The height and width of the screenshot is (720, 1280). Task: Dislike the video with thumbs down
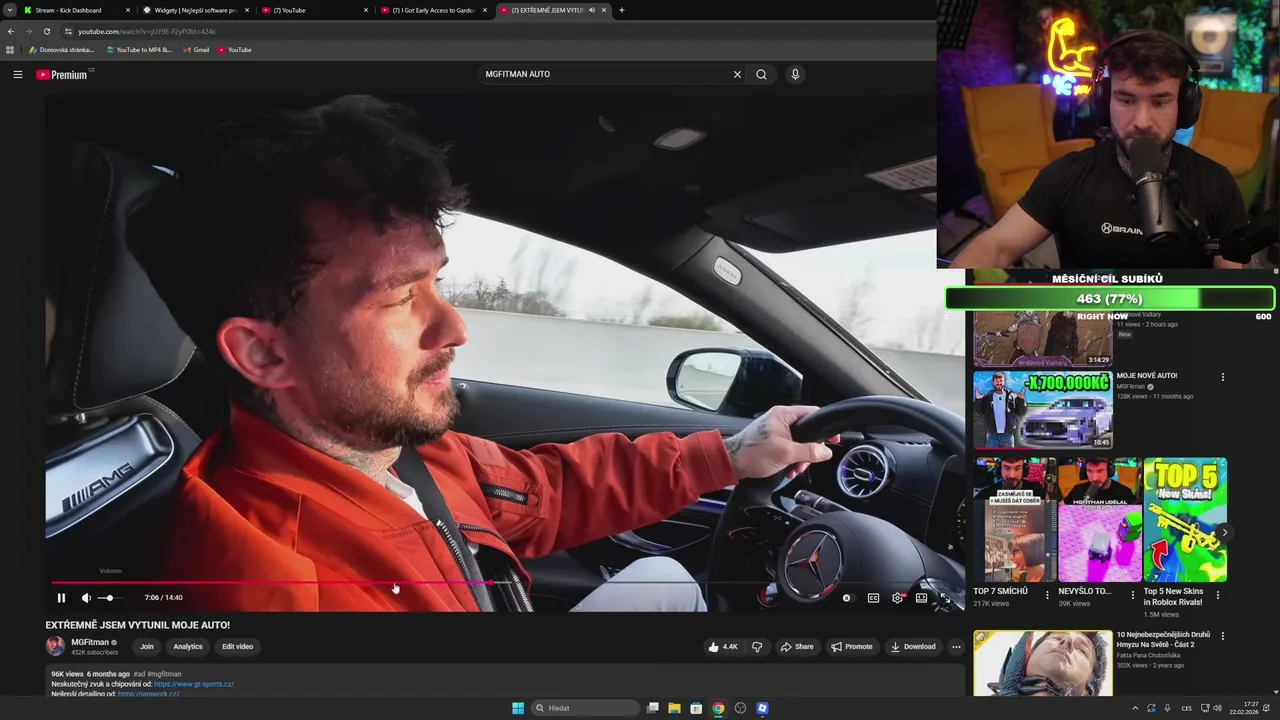pyautogui.click(x=757, y=647)
